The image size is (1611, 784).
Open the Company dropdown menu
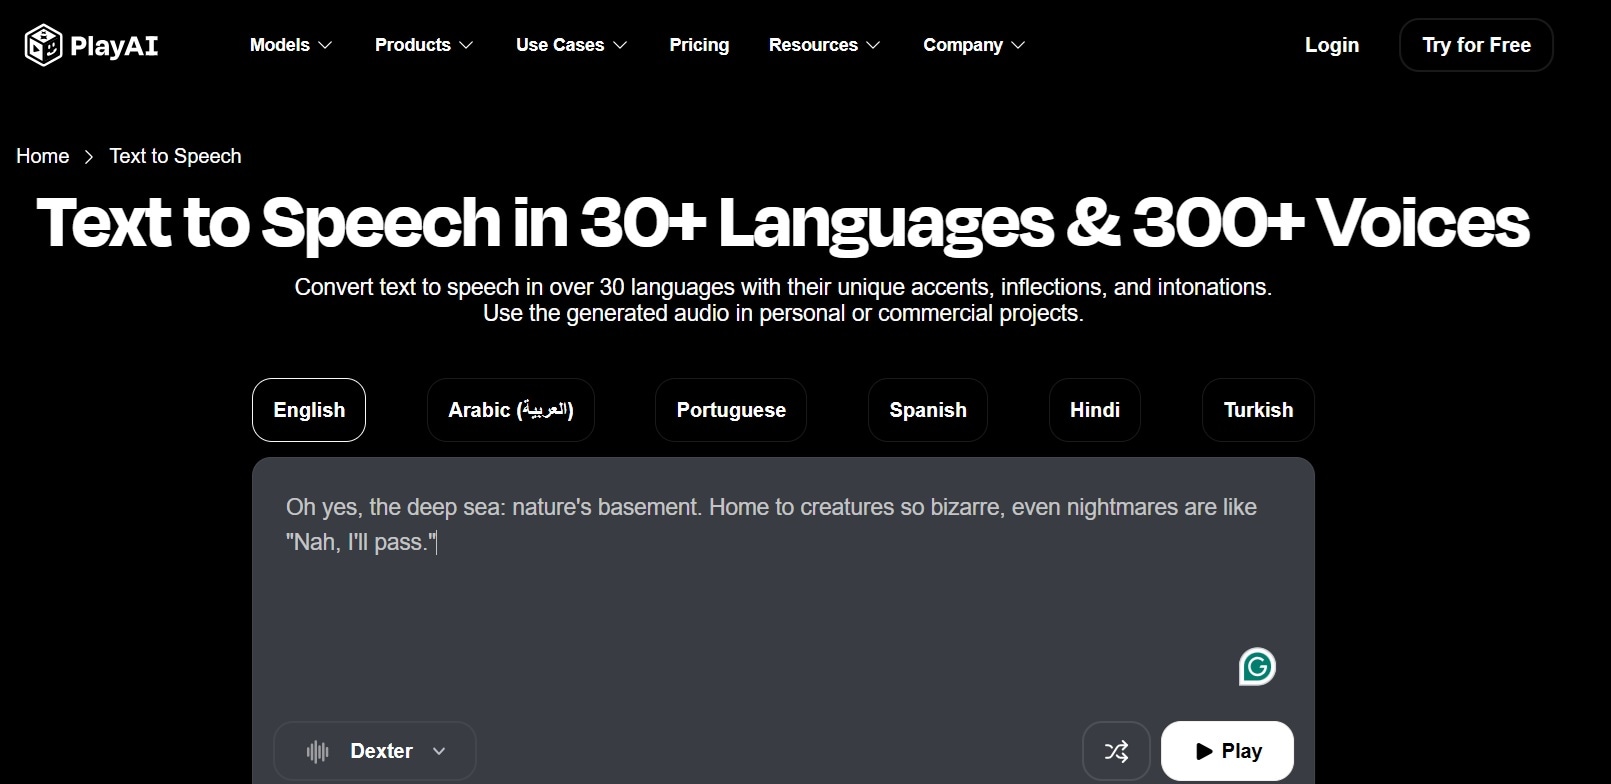pos(974,45)
